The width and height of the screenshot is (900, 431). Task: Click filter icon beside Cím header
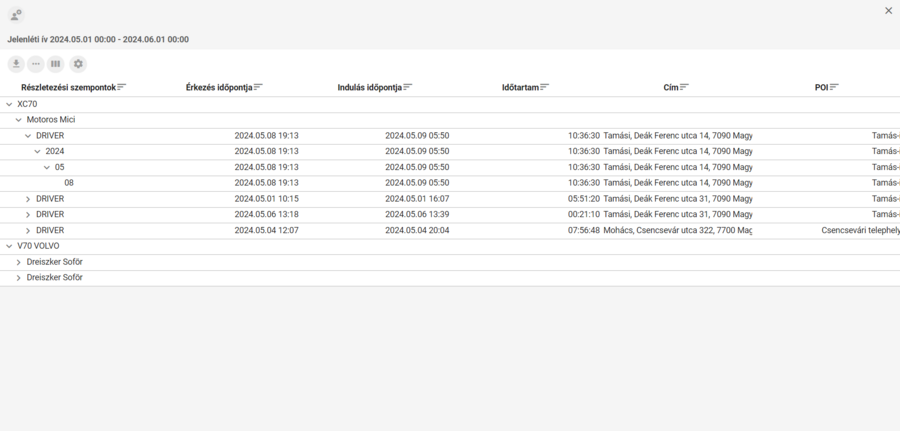click(685, 88)
